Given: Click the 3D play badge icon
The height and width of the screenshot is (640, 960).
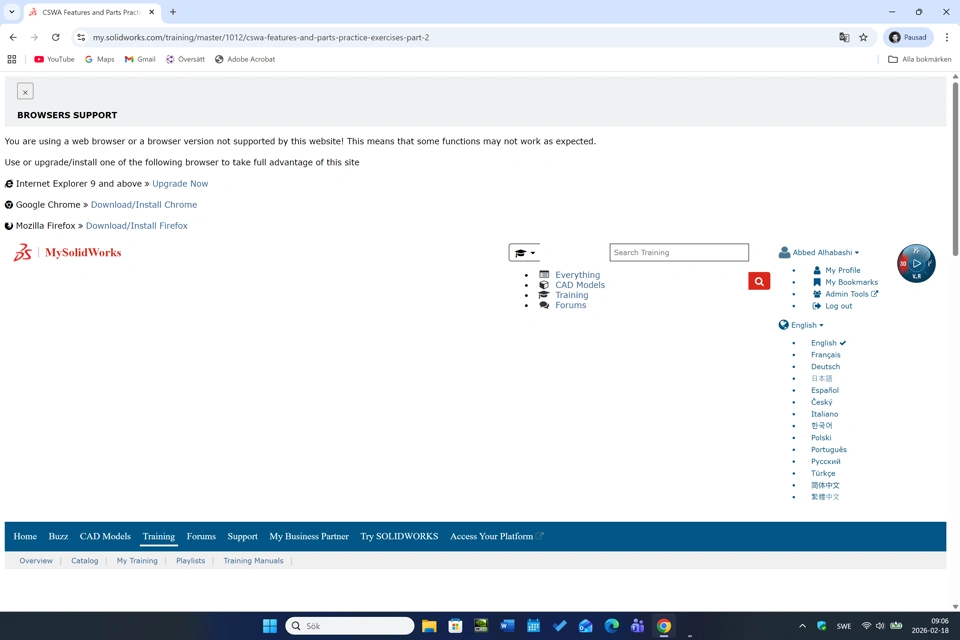Looking at the screenshot, I should tap(916, 263).
